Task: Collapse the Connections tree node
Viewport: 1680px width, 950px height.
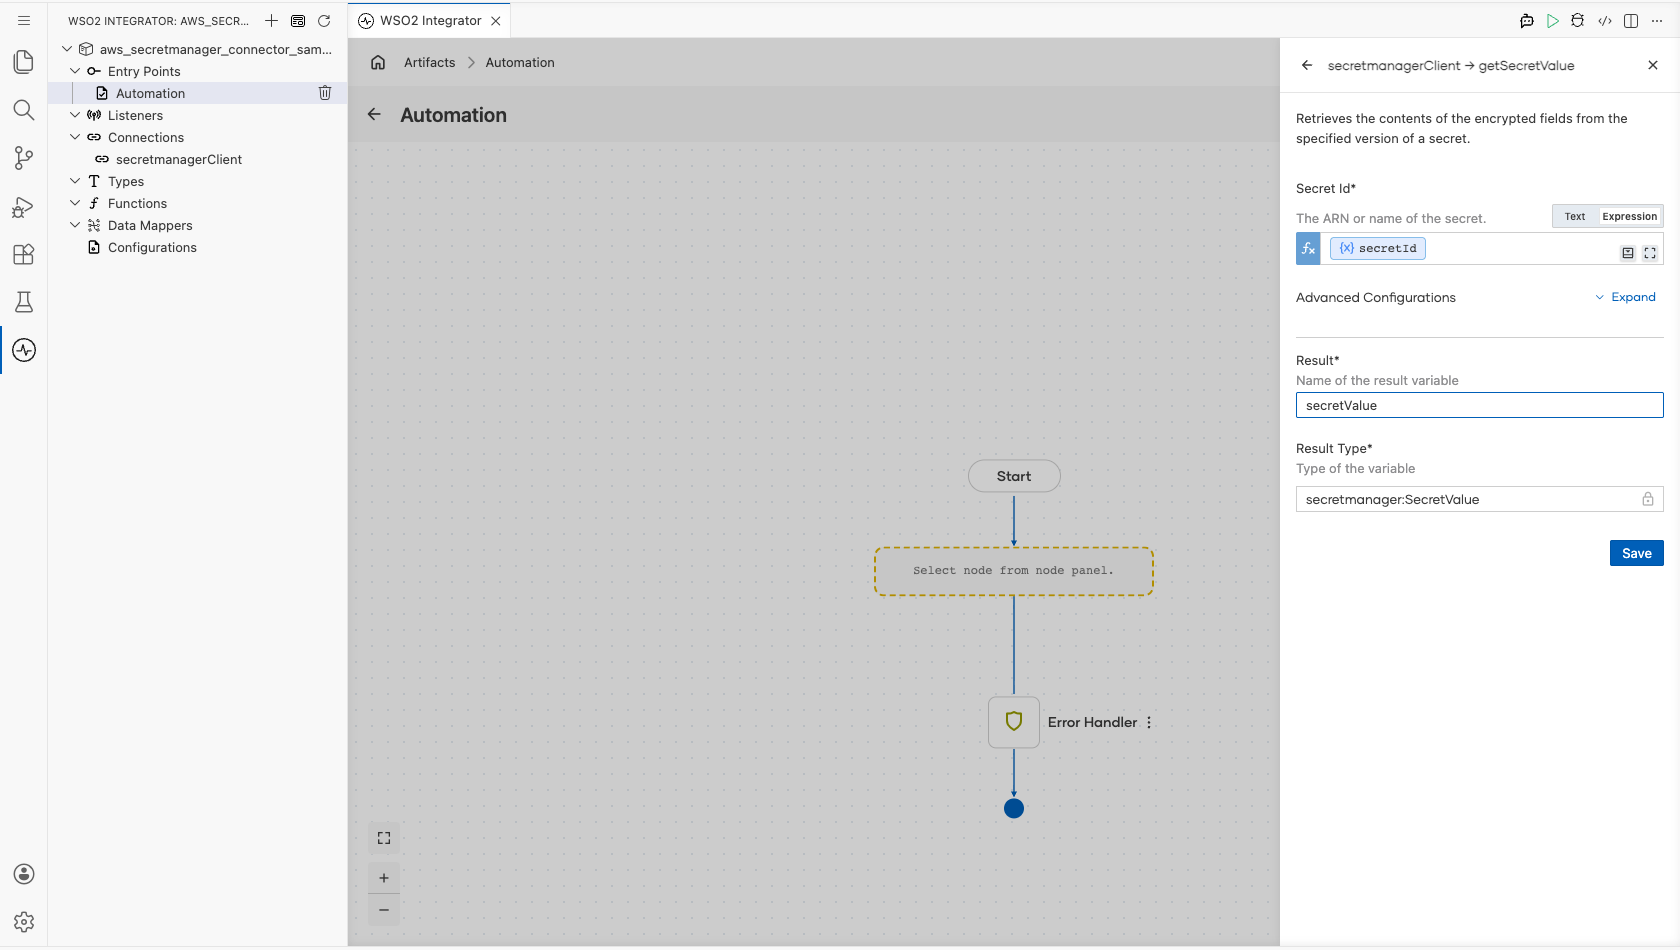Action: click(x=75, y=137)
